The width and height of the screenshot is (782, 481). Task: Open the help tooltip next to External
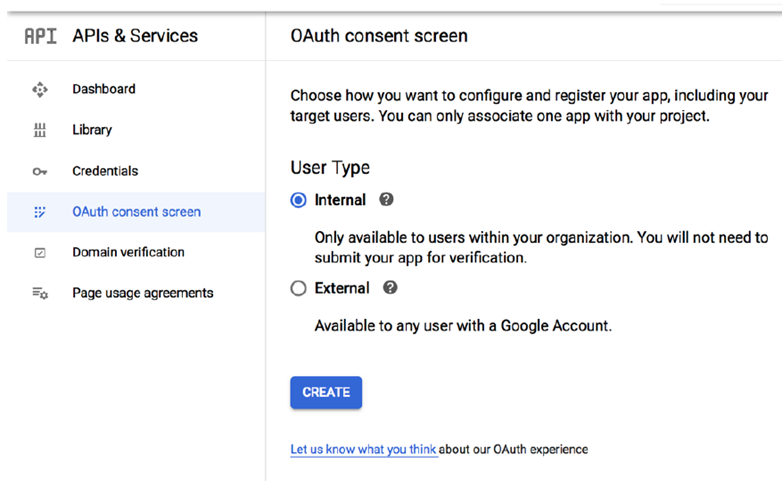(390, 288)
